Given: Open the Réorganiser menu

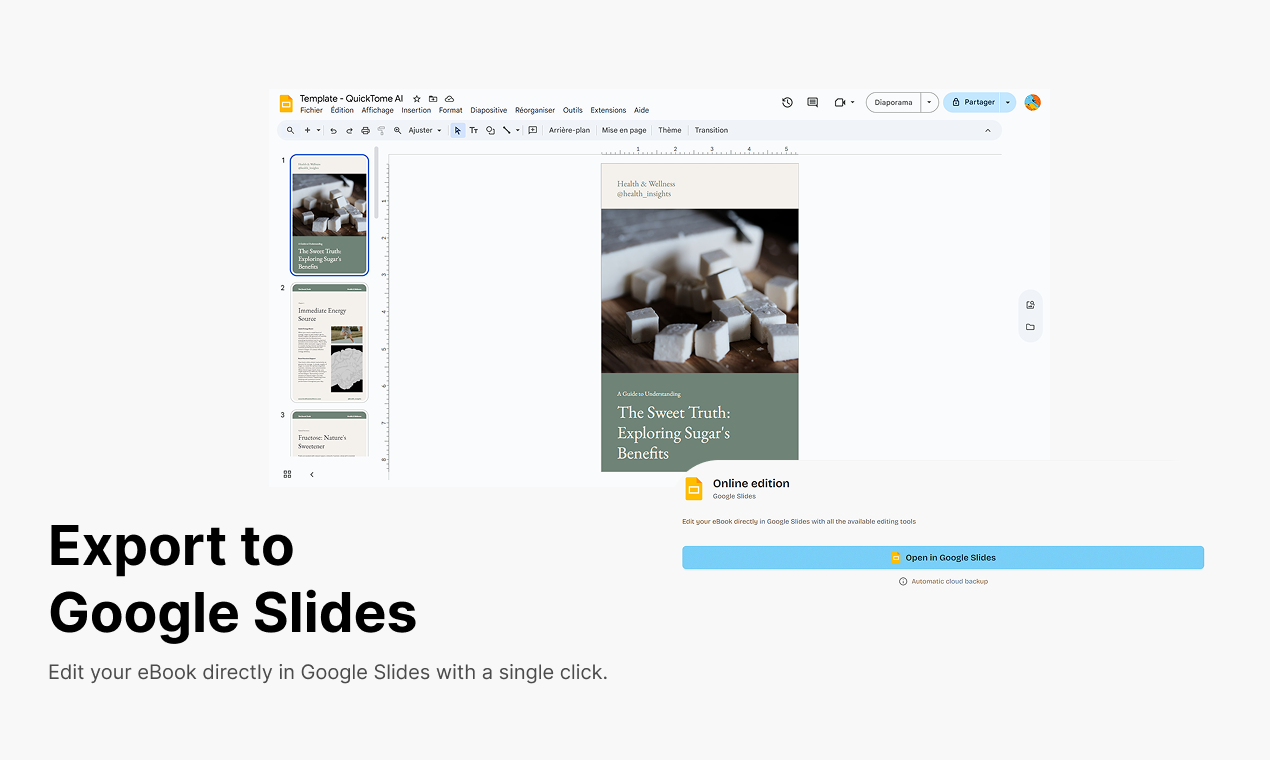Looking at the screenshot, I should (x=535, y=110).
